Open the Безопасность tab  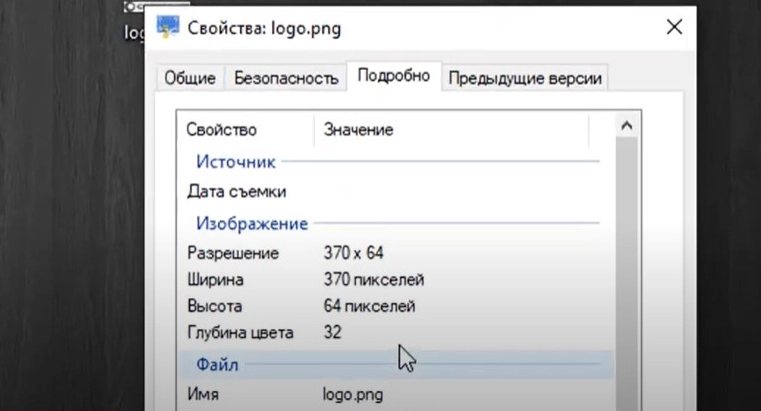click(x=286, y=78)
